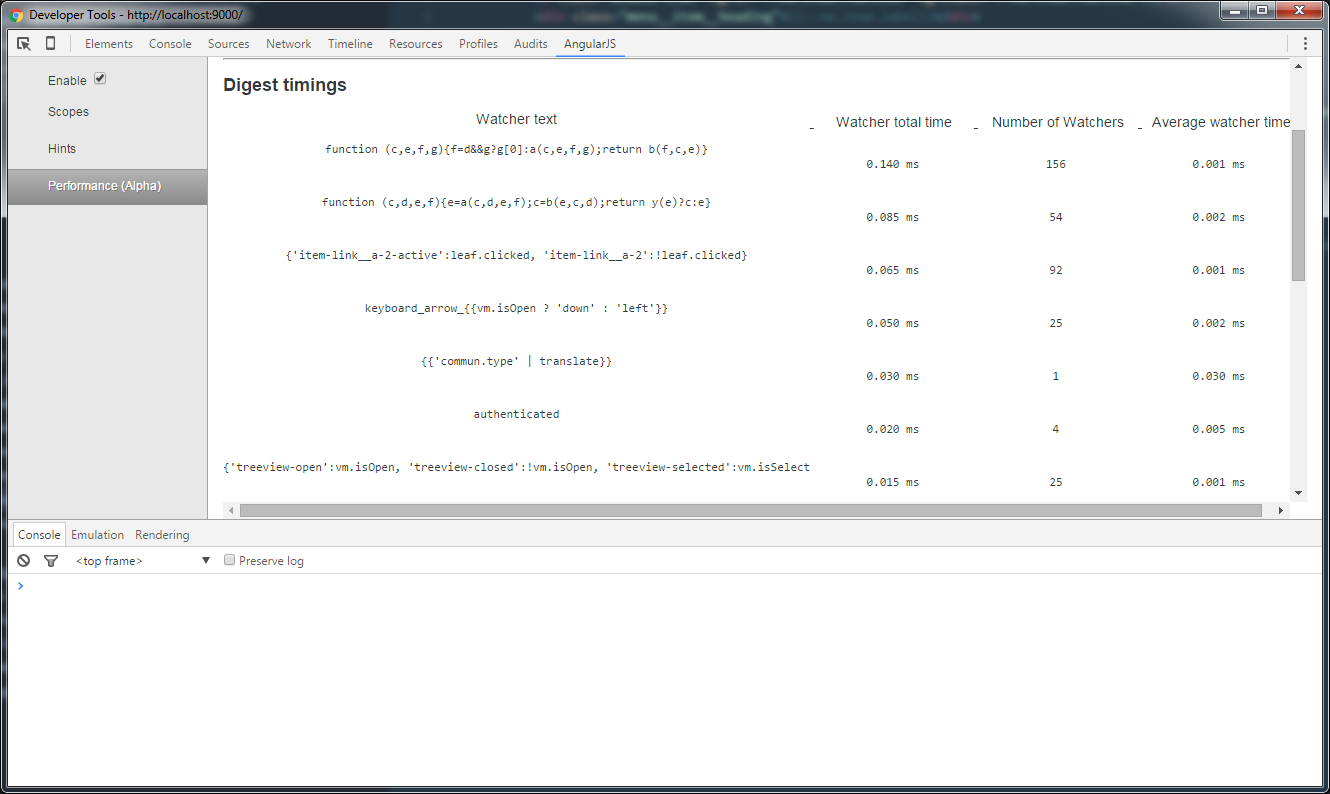
Task: Click the 92 watchers count
Action: pyautogui.click(x=1056, y=270)
